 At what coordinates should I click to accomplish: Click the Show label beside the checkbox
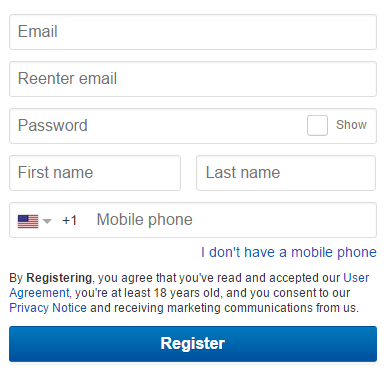(x=351, y=125)
